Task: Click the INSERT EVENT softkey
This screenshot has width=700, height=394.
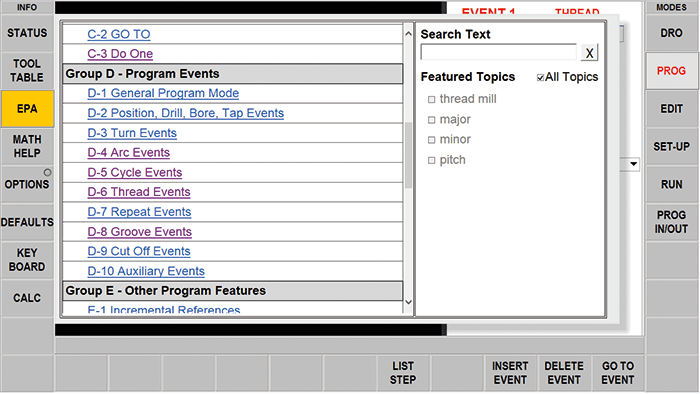Action: (x=510, y=373)
